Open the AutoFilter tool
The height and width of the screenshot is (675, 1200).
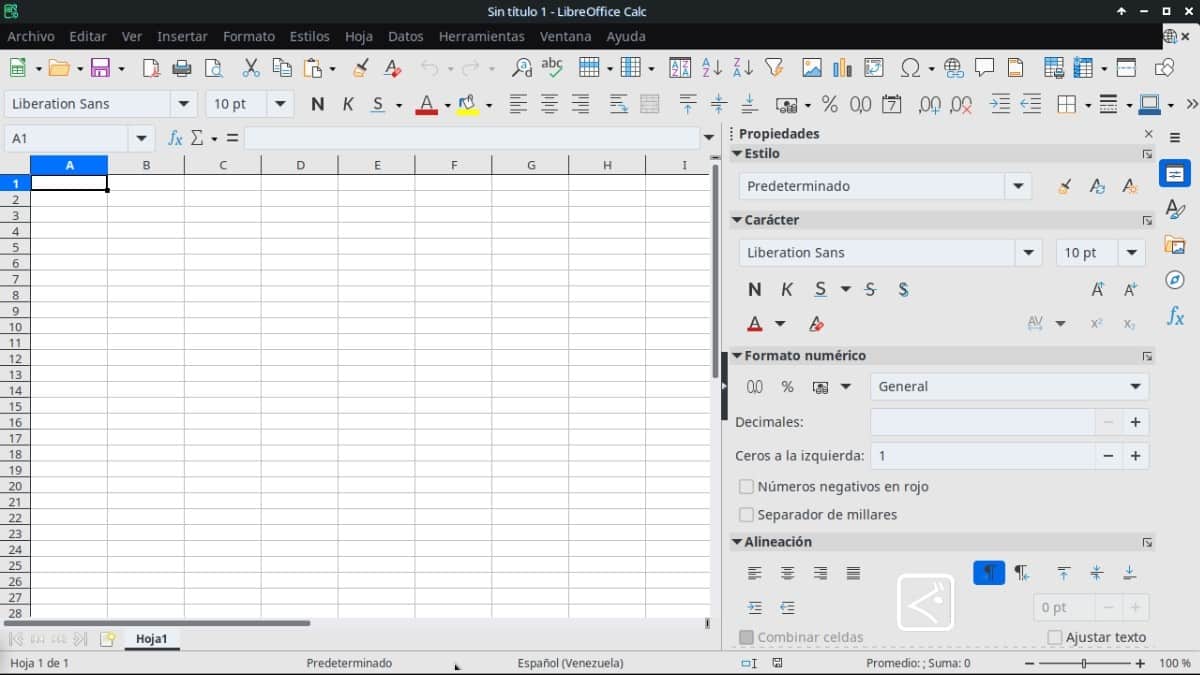click(x=773, y=67)
